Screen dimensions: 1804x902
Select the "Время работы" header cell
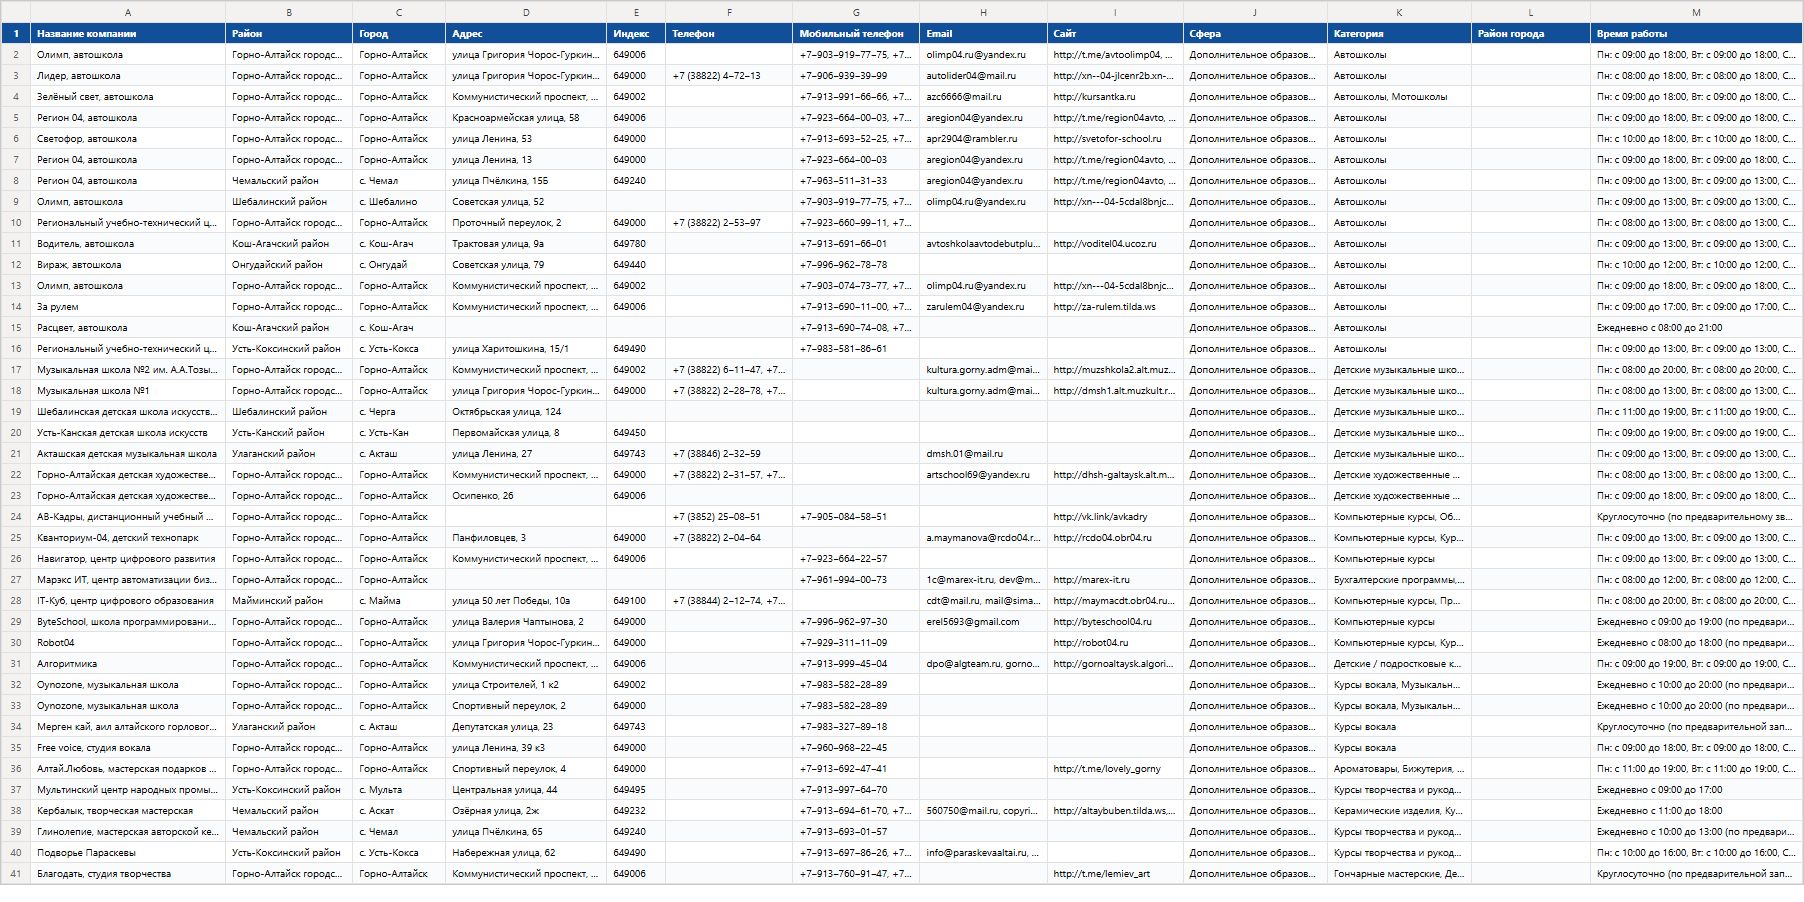pyautogui.click(x=1696, y=33)
